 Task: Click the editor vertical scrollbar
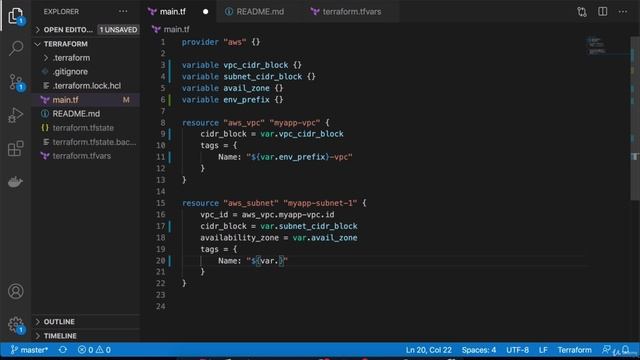(635, 118)
